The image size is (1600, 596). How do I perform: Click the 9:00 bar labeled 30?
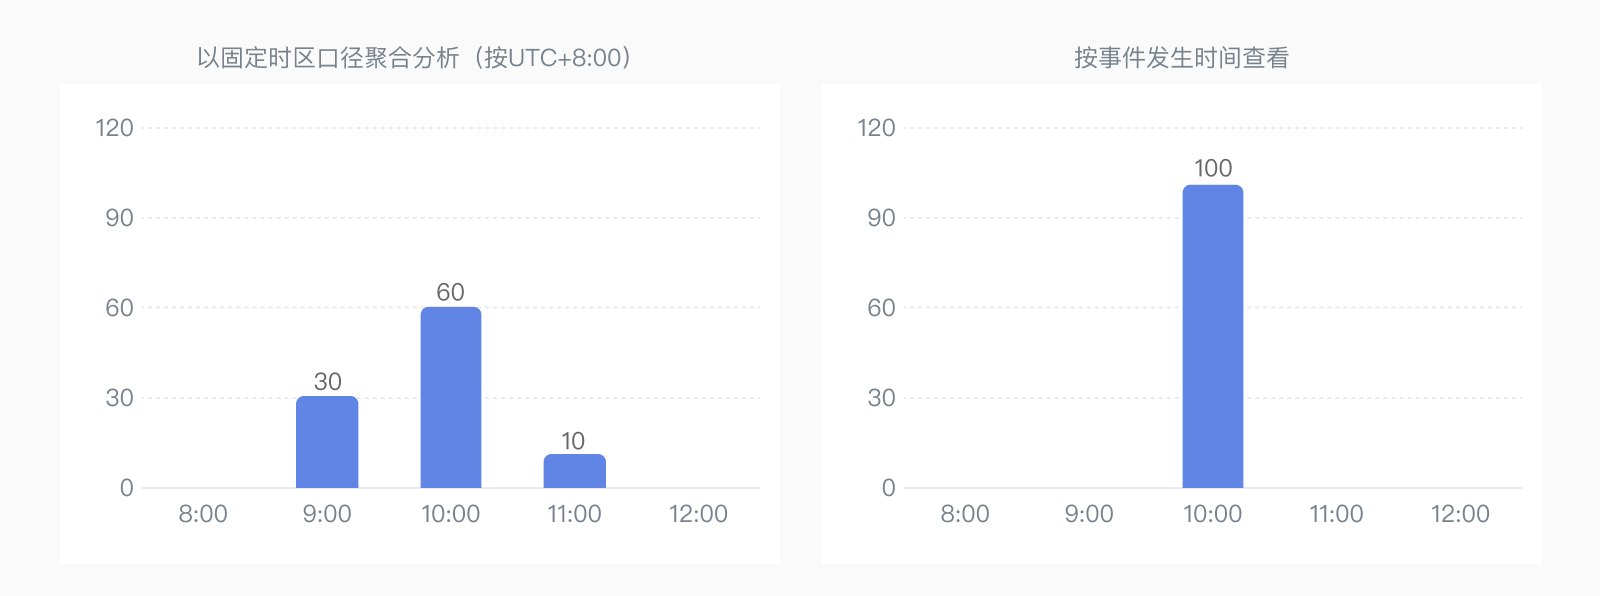(x=327, y=442)
